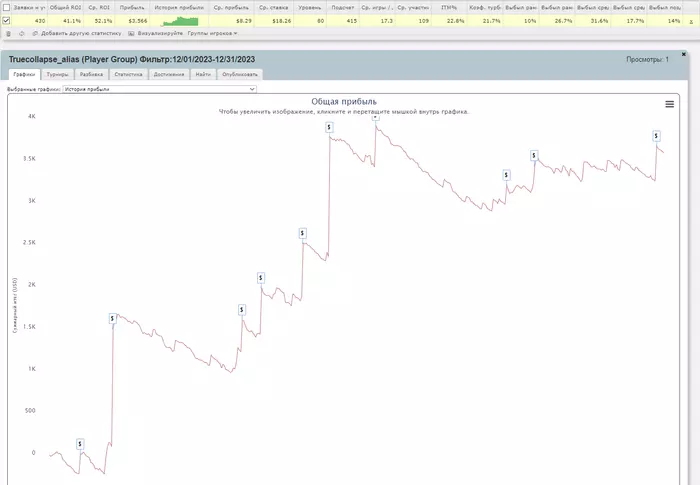Click the x remove link at row end
The image size is (700, 485).
[691, 21]
